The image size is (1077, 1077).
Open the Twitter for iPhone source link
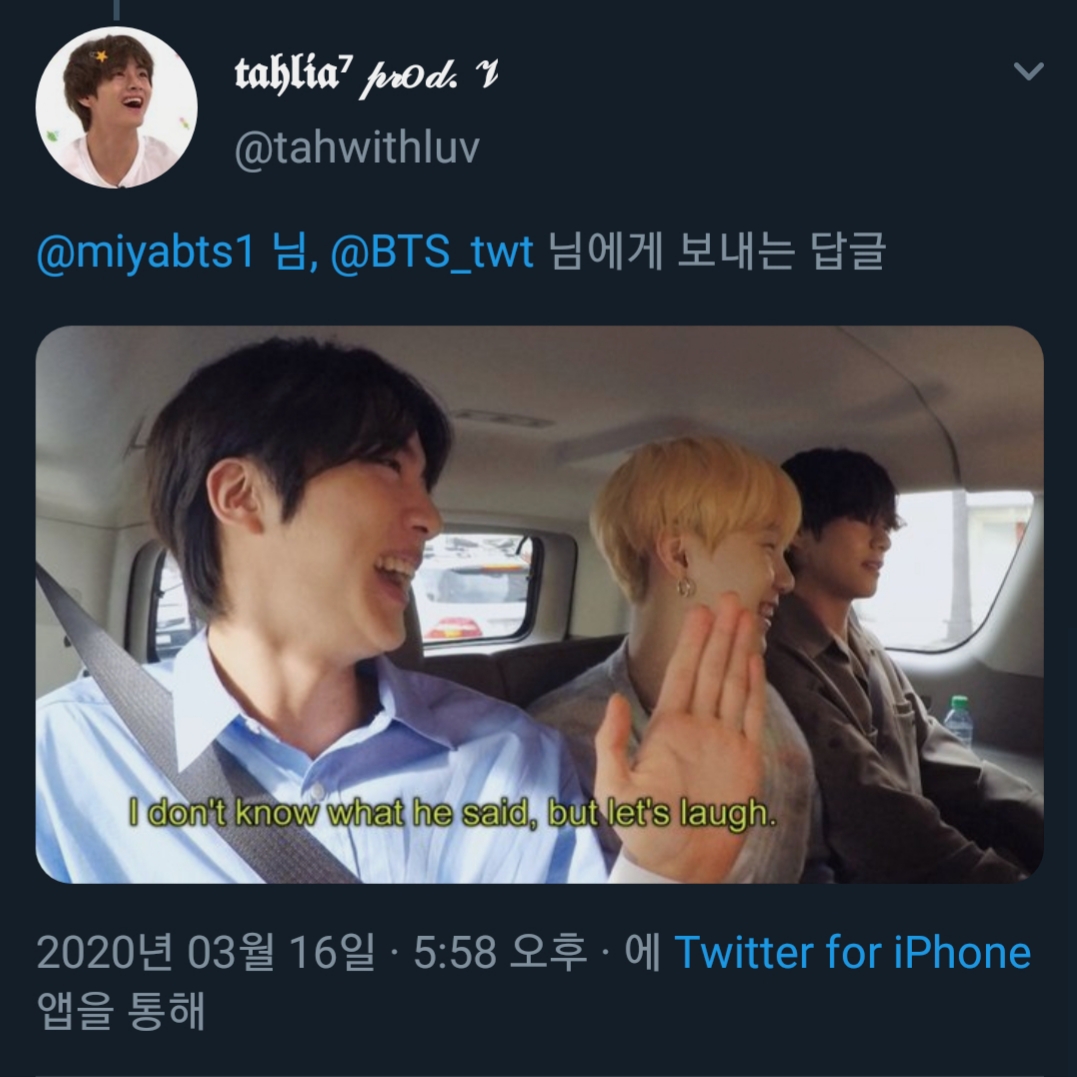point(852,952)
